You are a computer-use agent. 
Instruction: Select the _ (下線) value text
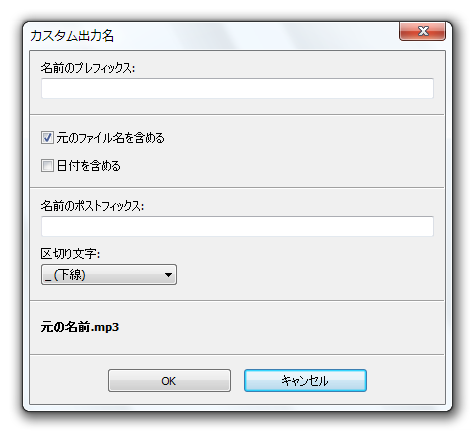pos(65,275)
